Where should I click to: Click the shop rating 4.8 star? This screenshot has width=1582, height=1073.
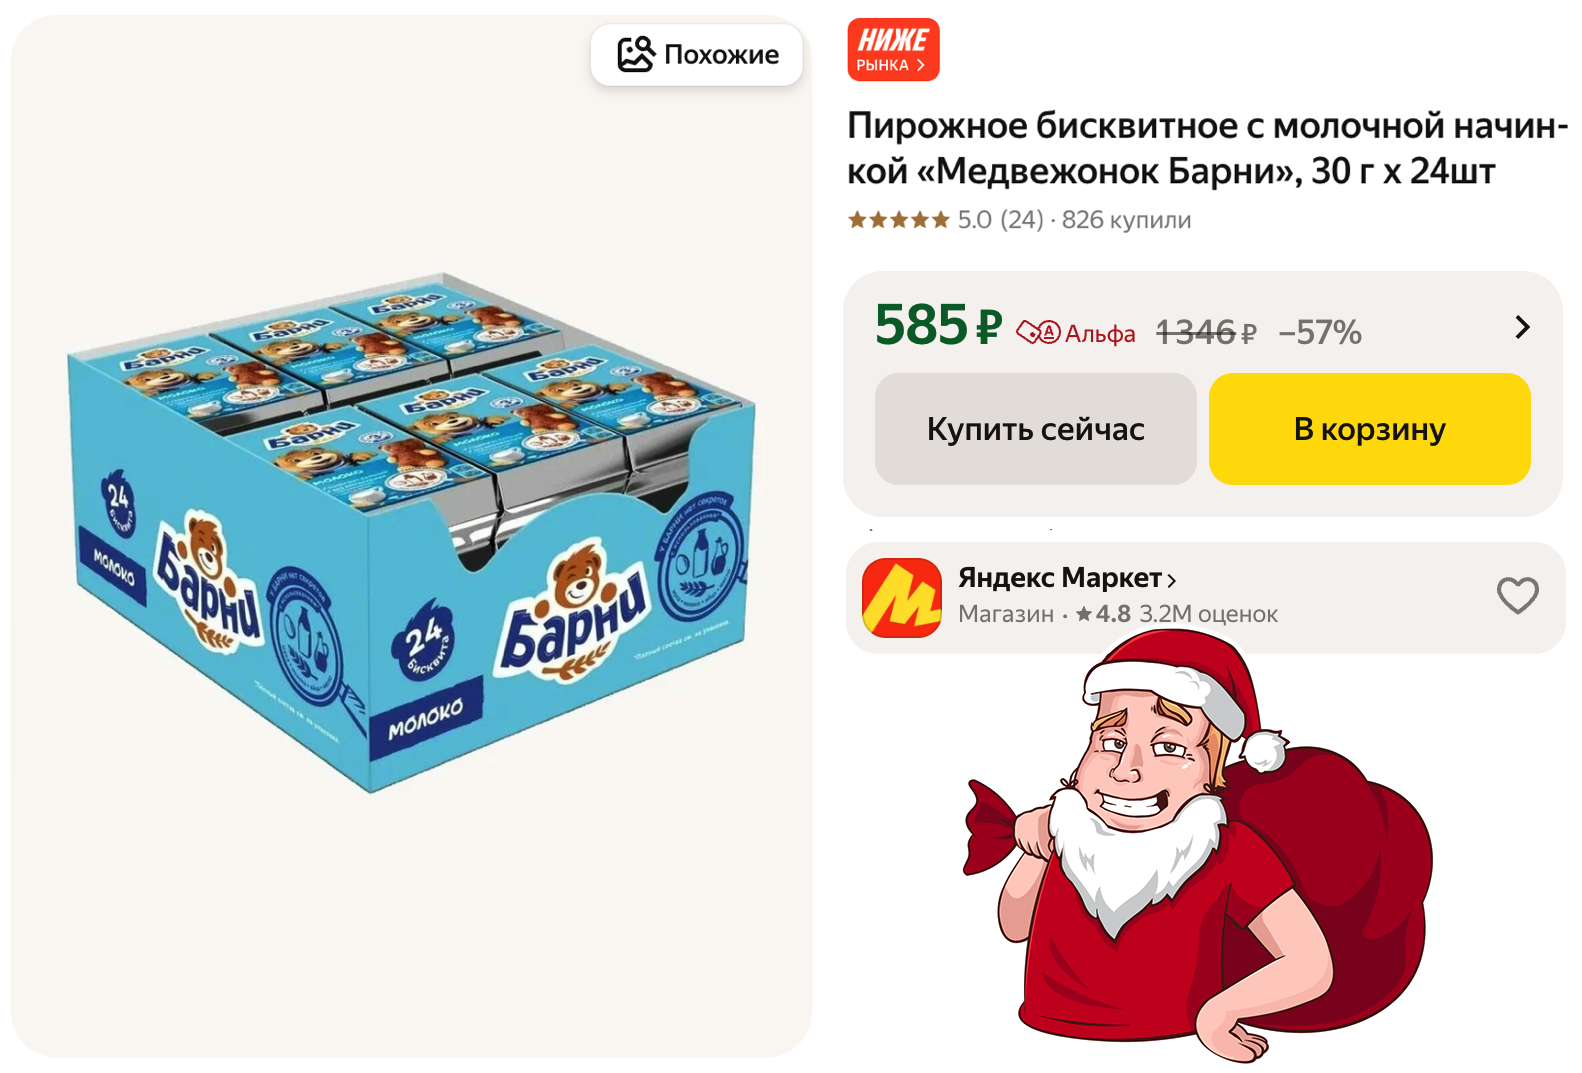pos(1103,614)
